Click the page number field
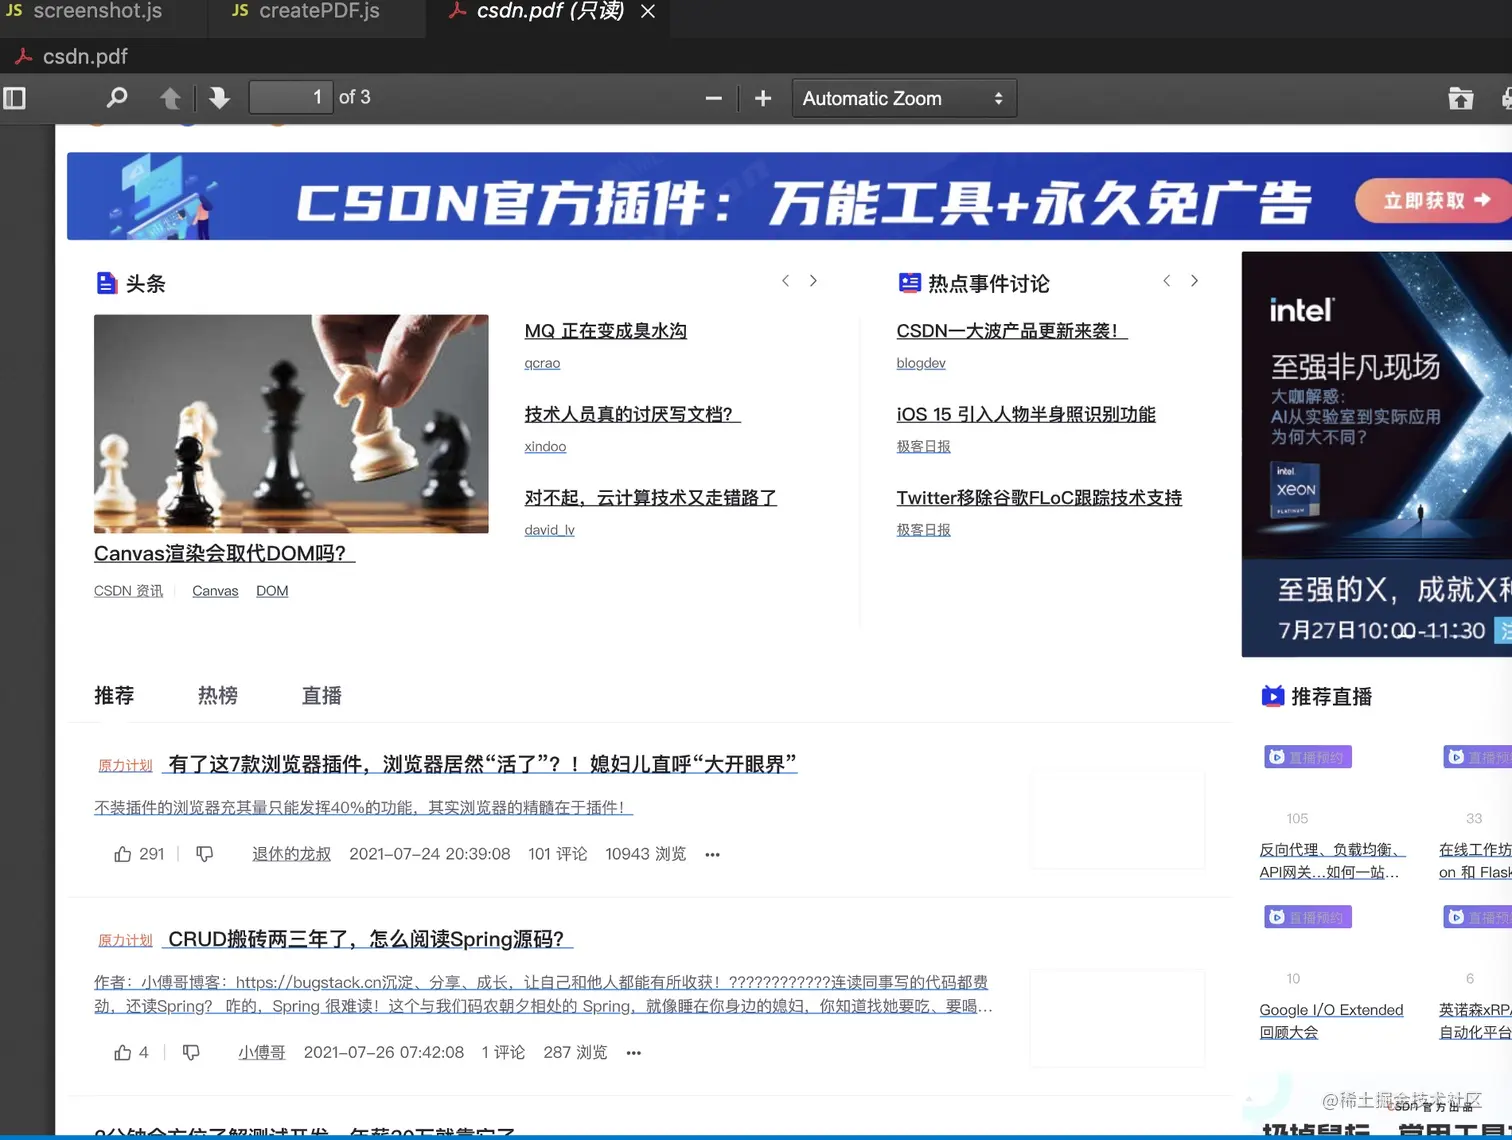 click(x=290, y=97)
